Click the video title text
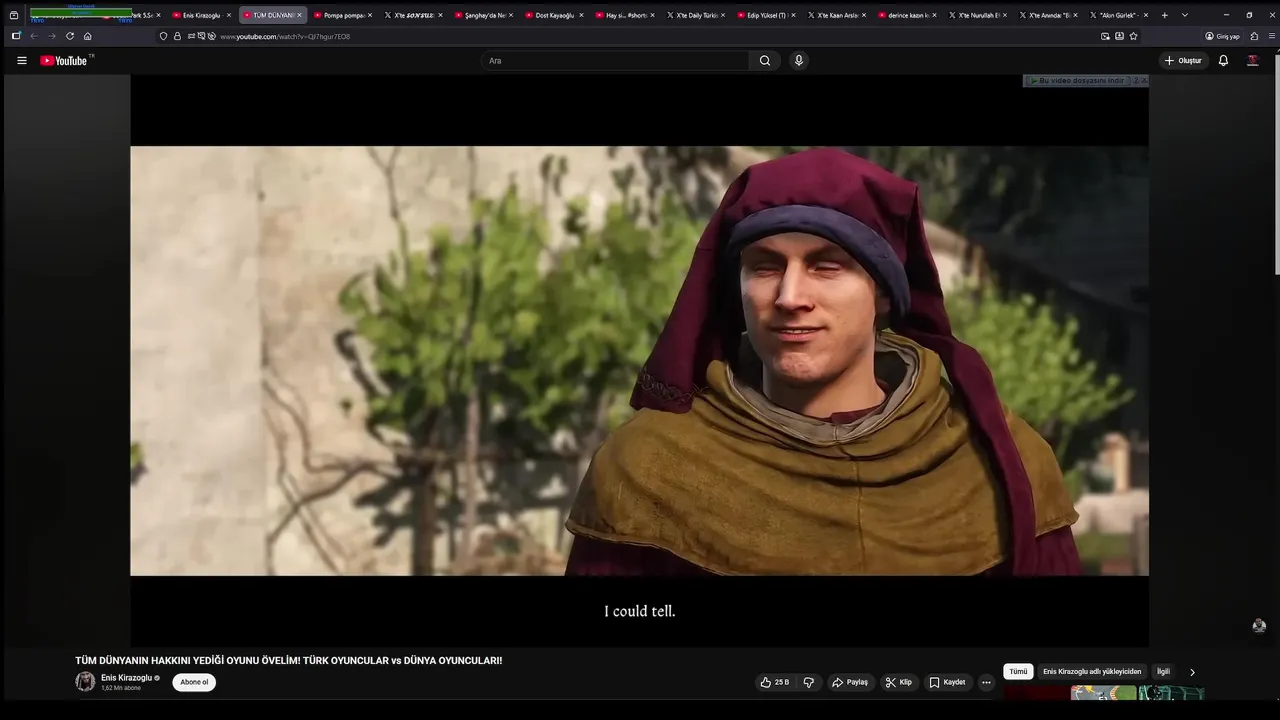The height and width of the screenshot is (720, 1280). 288,661
